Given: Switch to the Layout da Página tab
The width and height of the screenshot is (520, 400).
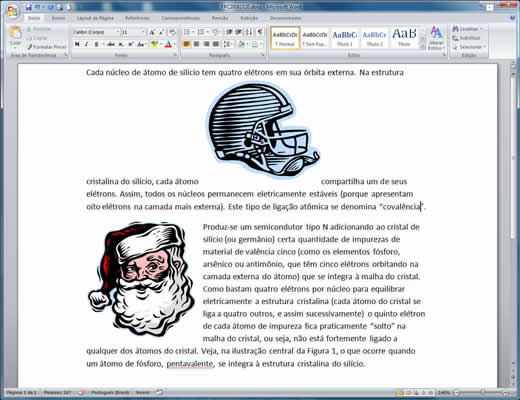Looking at the screenshot, I should coord(95,18).
